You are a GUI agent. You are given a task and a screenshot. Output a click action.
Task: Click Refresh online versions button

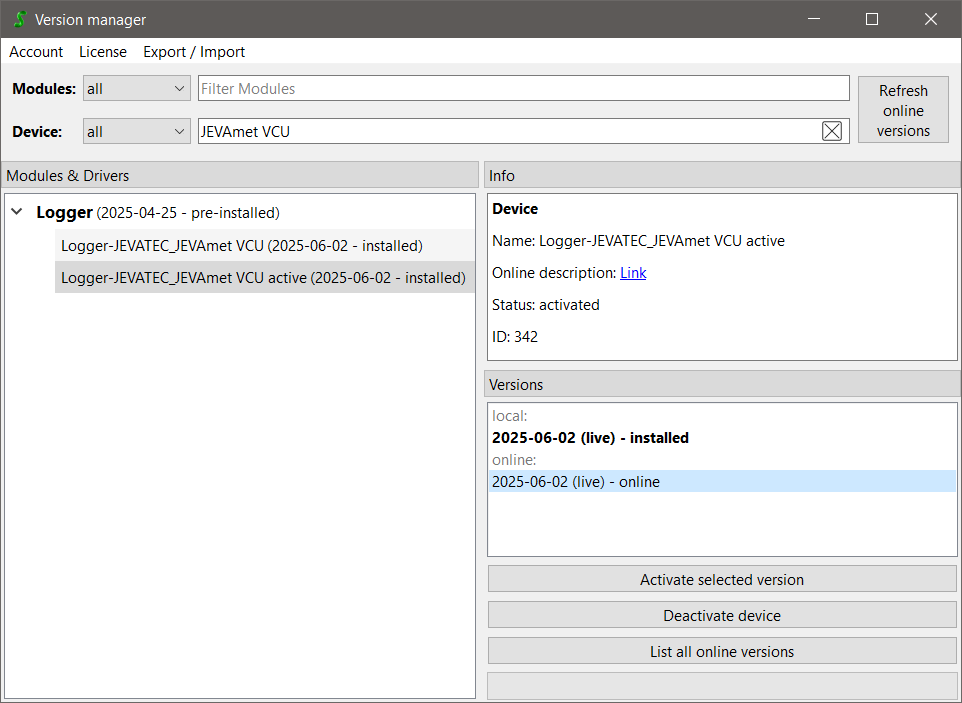point(903,110)
